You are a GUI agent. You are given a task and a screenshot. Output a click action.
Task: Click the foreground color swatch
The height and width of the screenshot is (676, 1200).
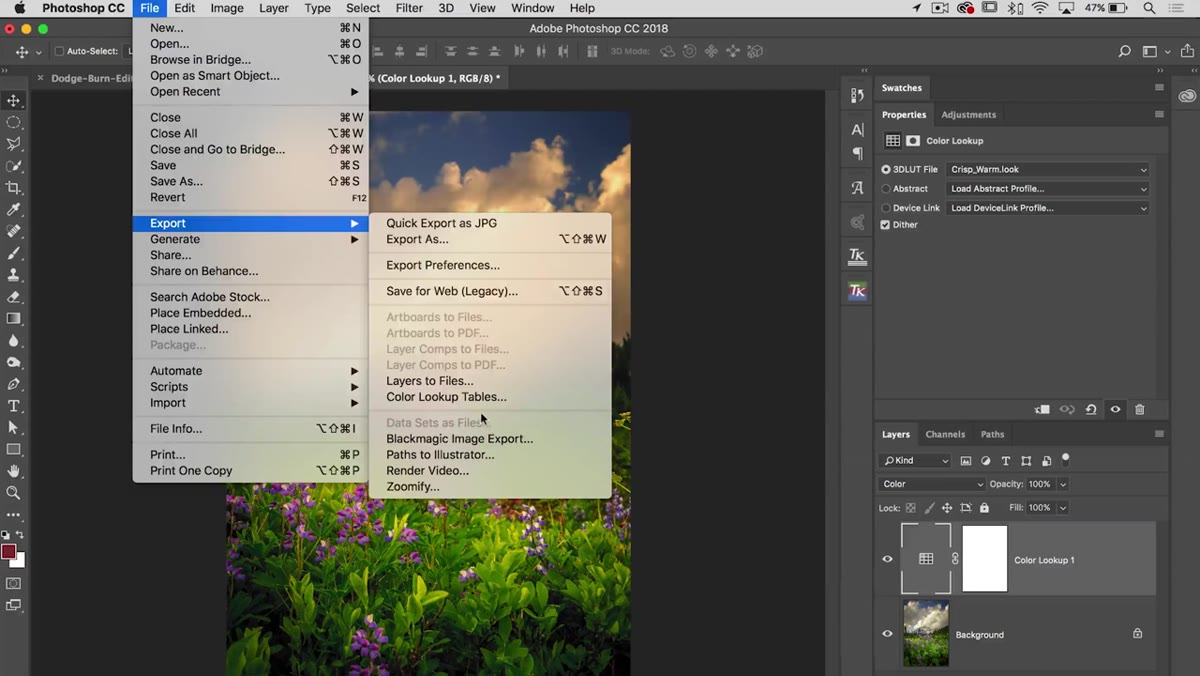[9, 551]
